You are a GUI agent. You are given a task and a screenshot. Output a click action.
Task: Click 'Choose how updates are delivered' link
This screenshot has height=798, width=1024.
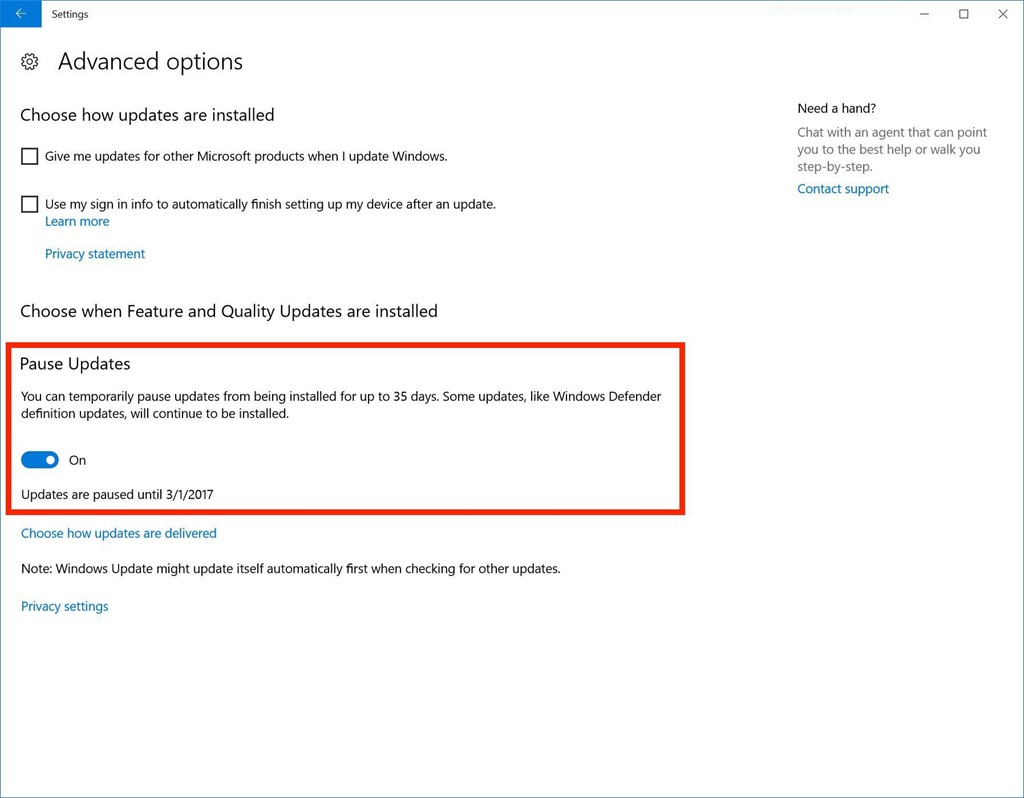click(119, 533)
